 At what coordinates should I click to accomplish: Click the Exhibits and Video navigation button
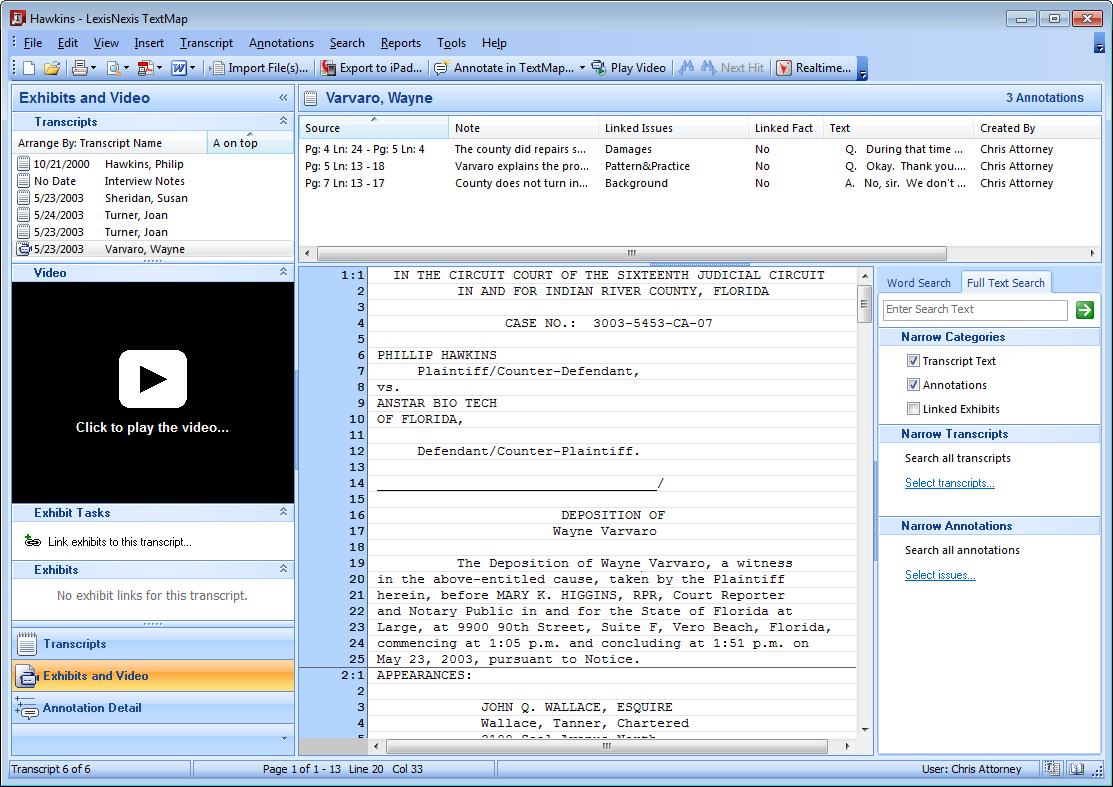(153, 676)
